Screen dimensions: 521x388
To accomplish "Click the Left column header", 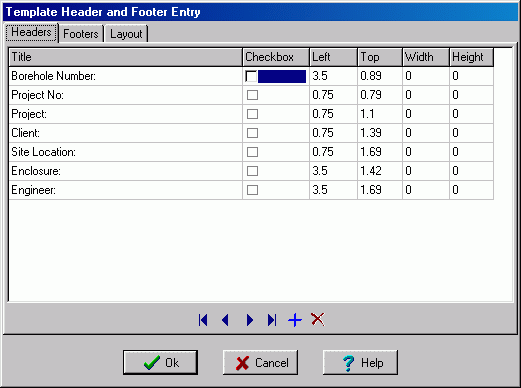I will [x=334, y=57].
